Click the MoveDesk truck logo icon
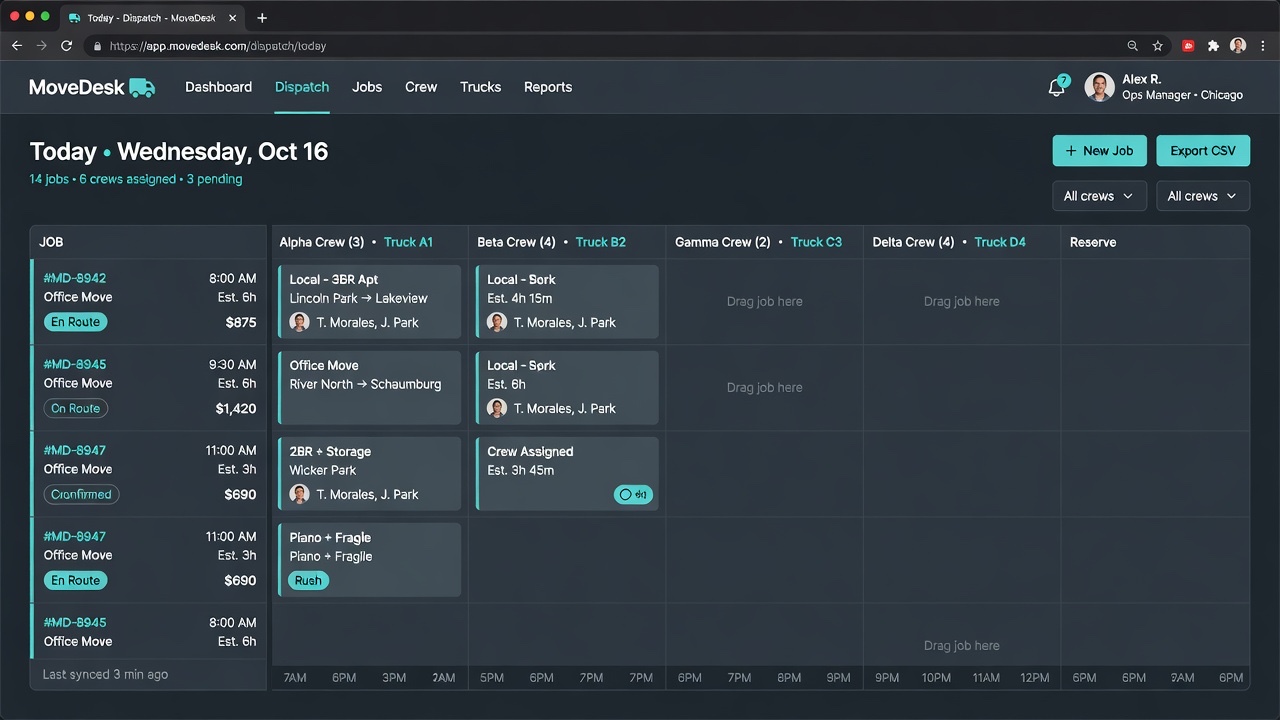The width and height of the screenshot is (1280, 720). [x=142, y=88]
